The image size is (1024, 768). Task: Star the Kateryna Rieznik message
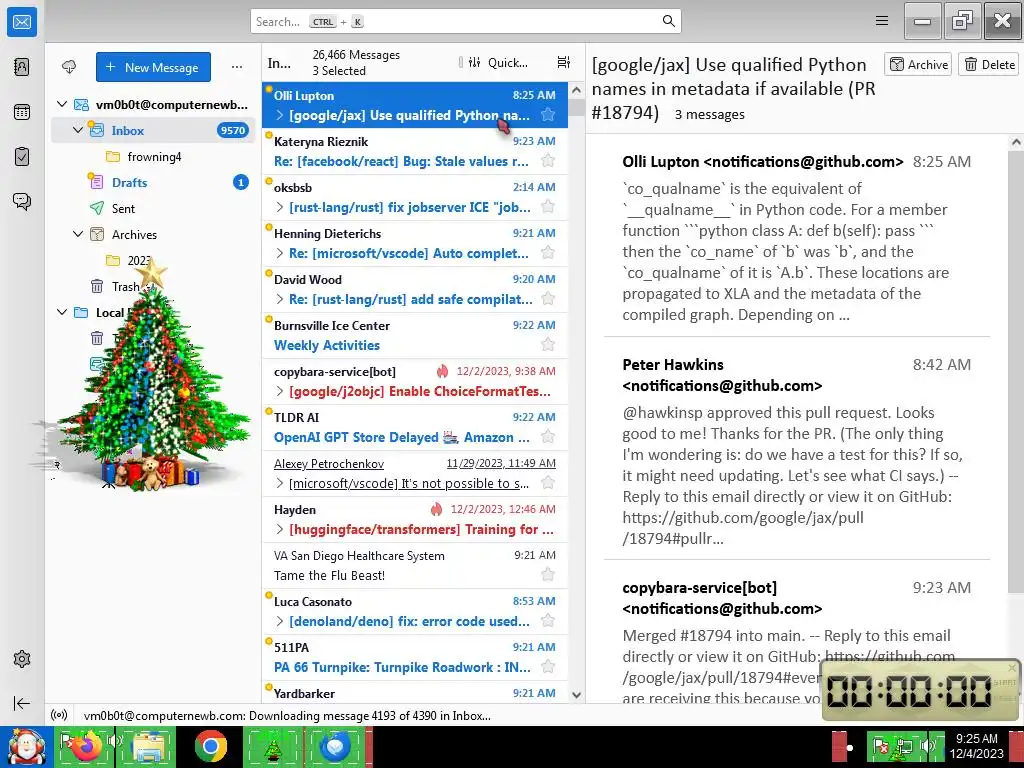[548, 161]
